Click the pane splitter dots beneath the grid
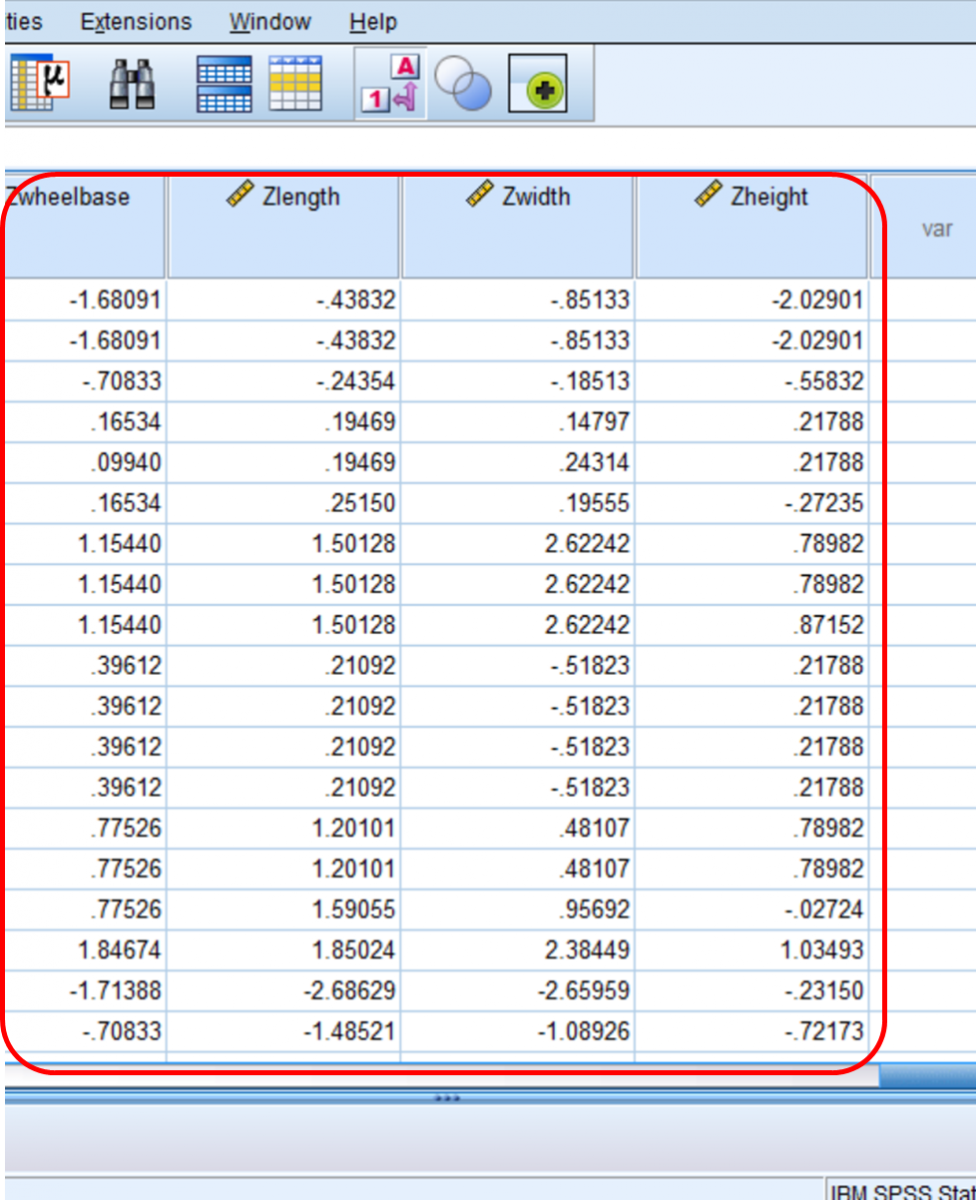976x1200 pixels. coord(448,1098)
